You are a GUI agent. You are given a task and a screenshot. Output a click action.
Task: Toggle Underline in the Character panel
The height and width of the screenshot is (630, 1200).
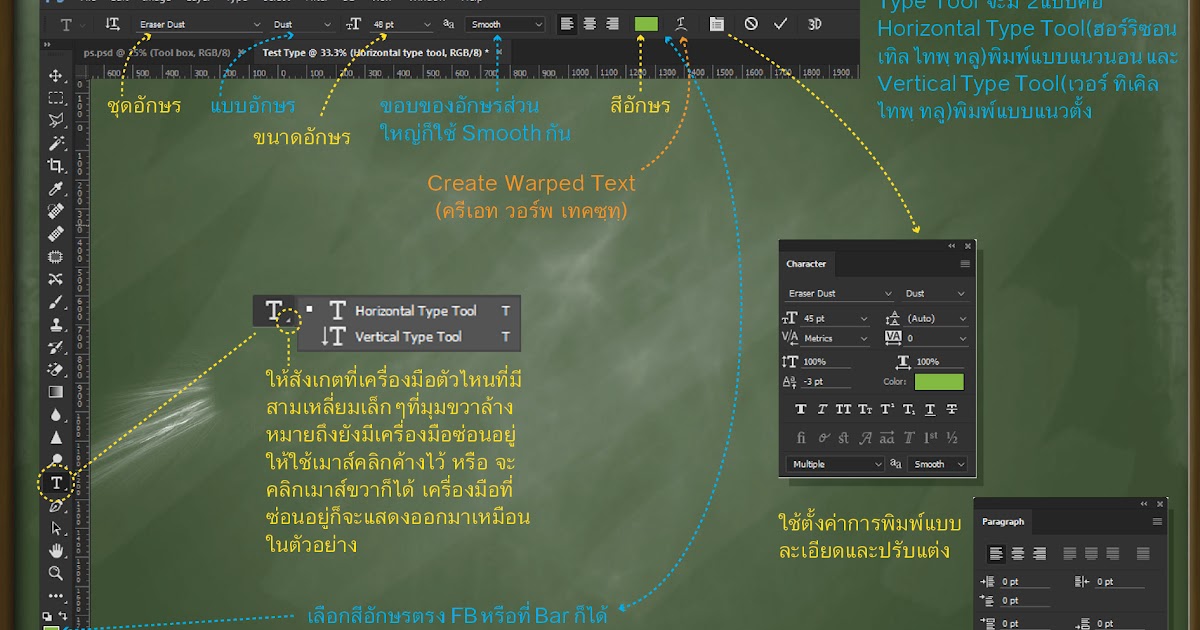click(929, 408)
